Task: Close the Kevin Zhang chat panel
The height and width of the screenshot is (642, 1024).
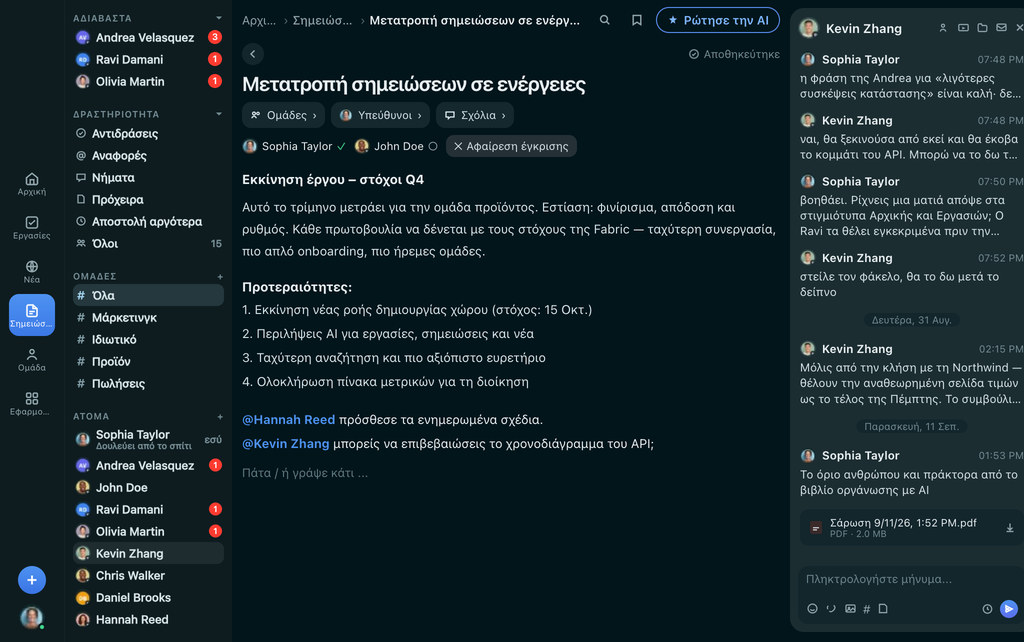Action: 1019,27
